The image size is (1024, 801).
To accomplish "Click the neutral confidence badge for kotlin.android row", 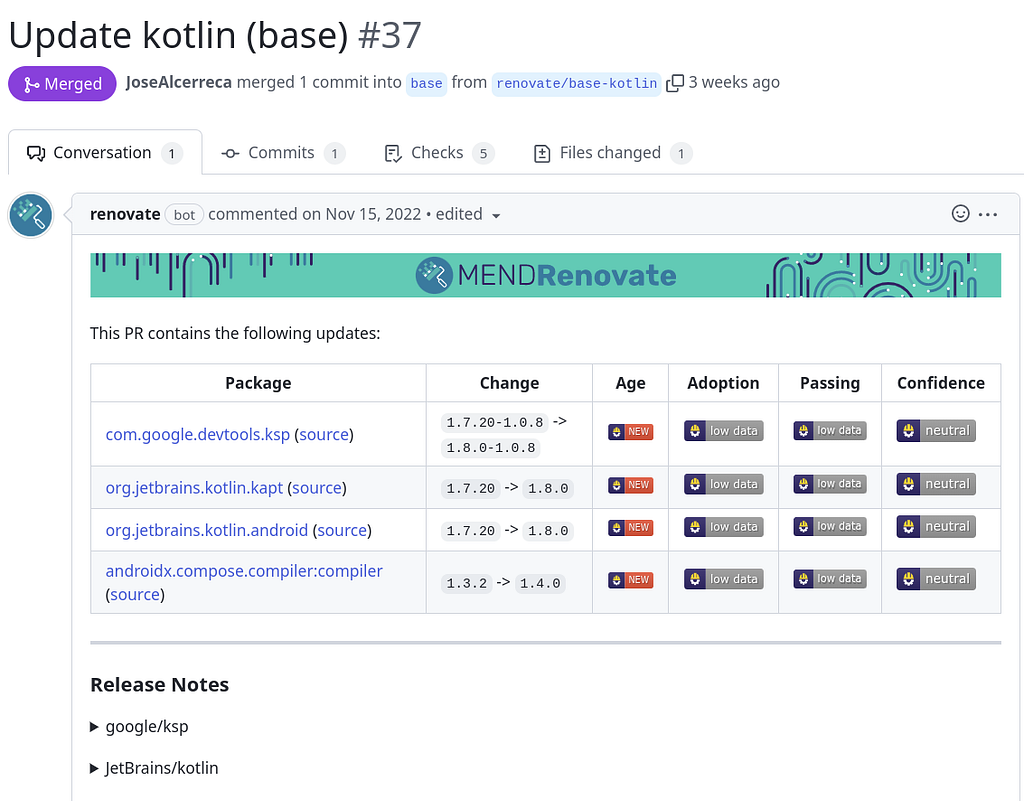I will (x=936, y=527).
